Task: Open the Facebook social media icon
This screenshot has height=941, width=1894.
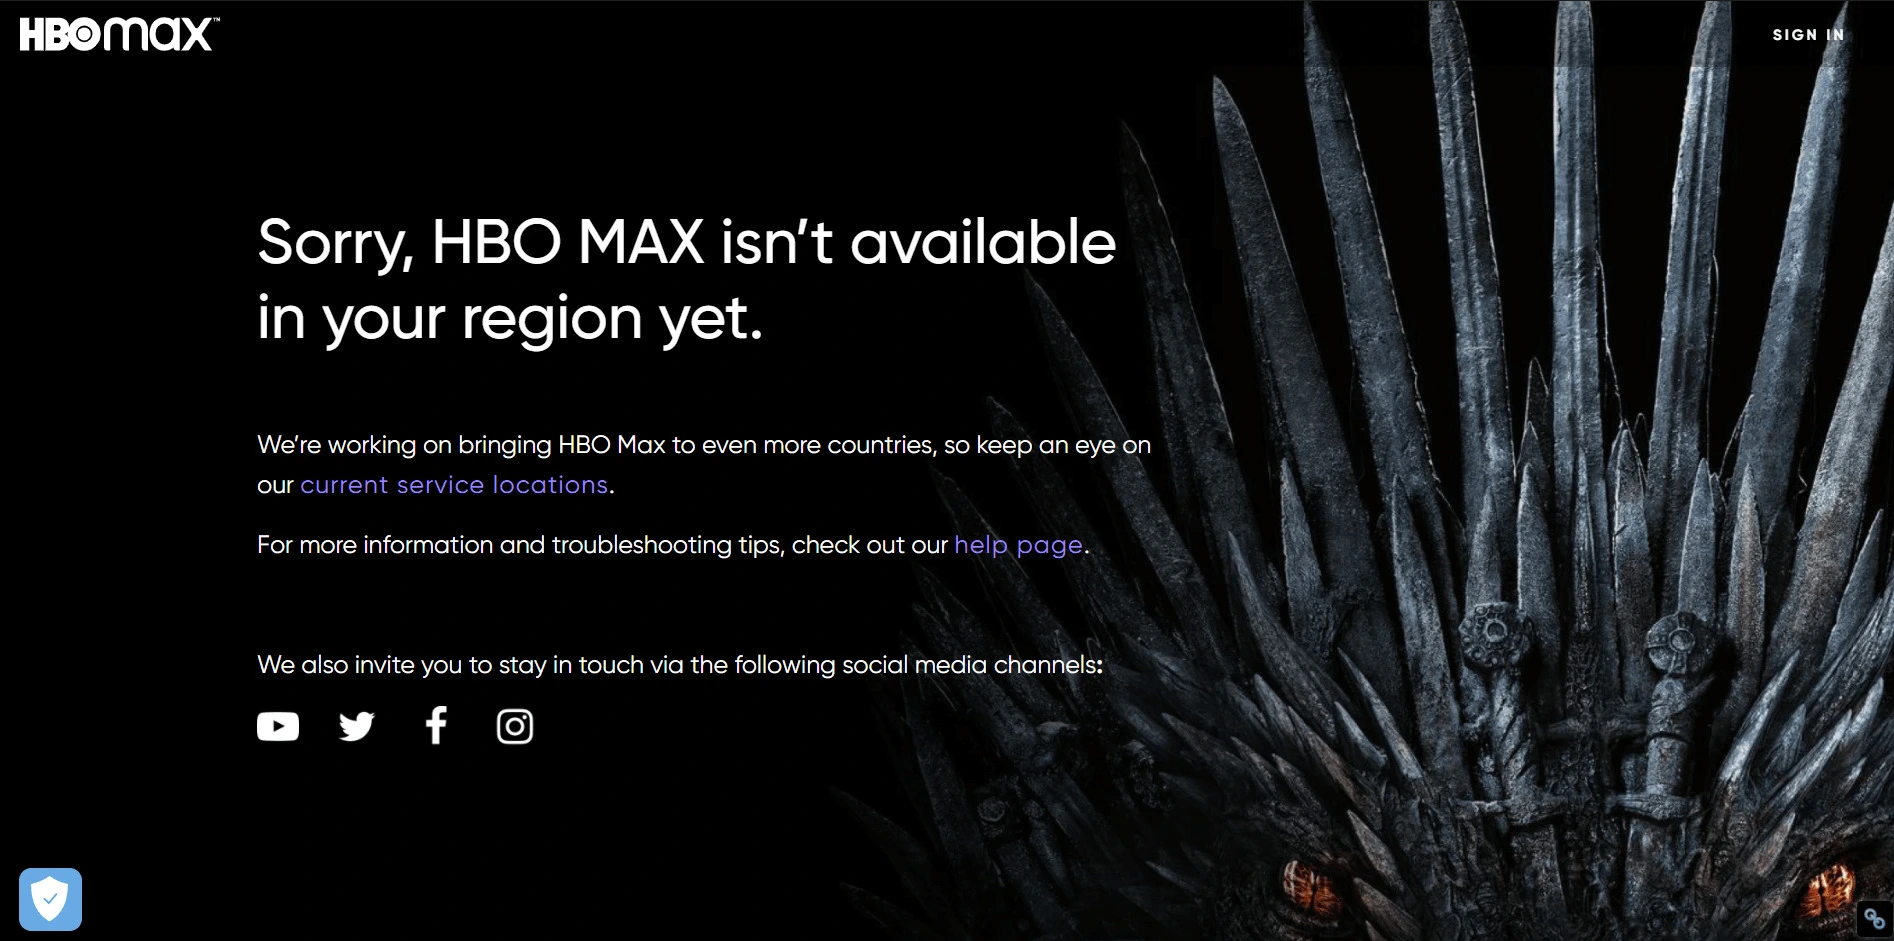Action: coord(436,725)
